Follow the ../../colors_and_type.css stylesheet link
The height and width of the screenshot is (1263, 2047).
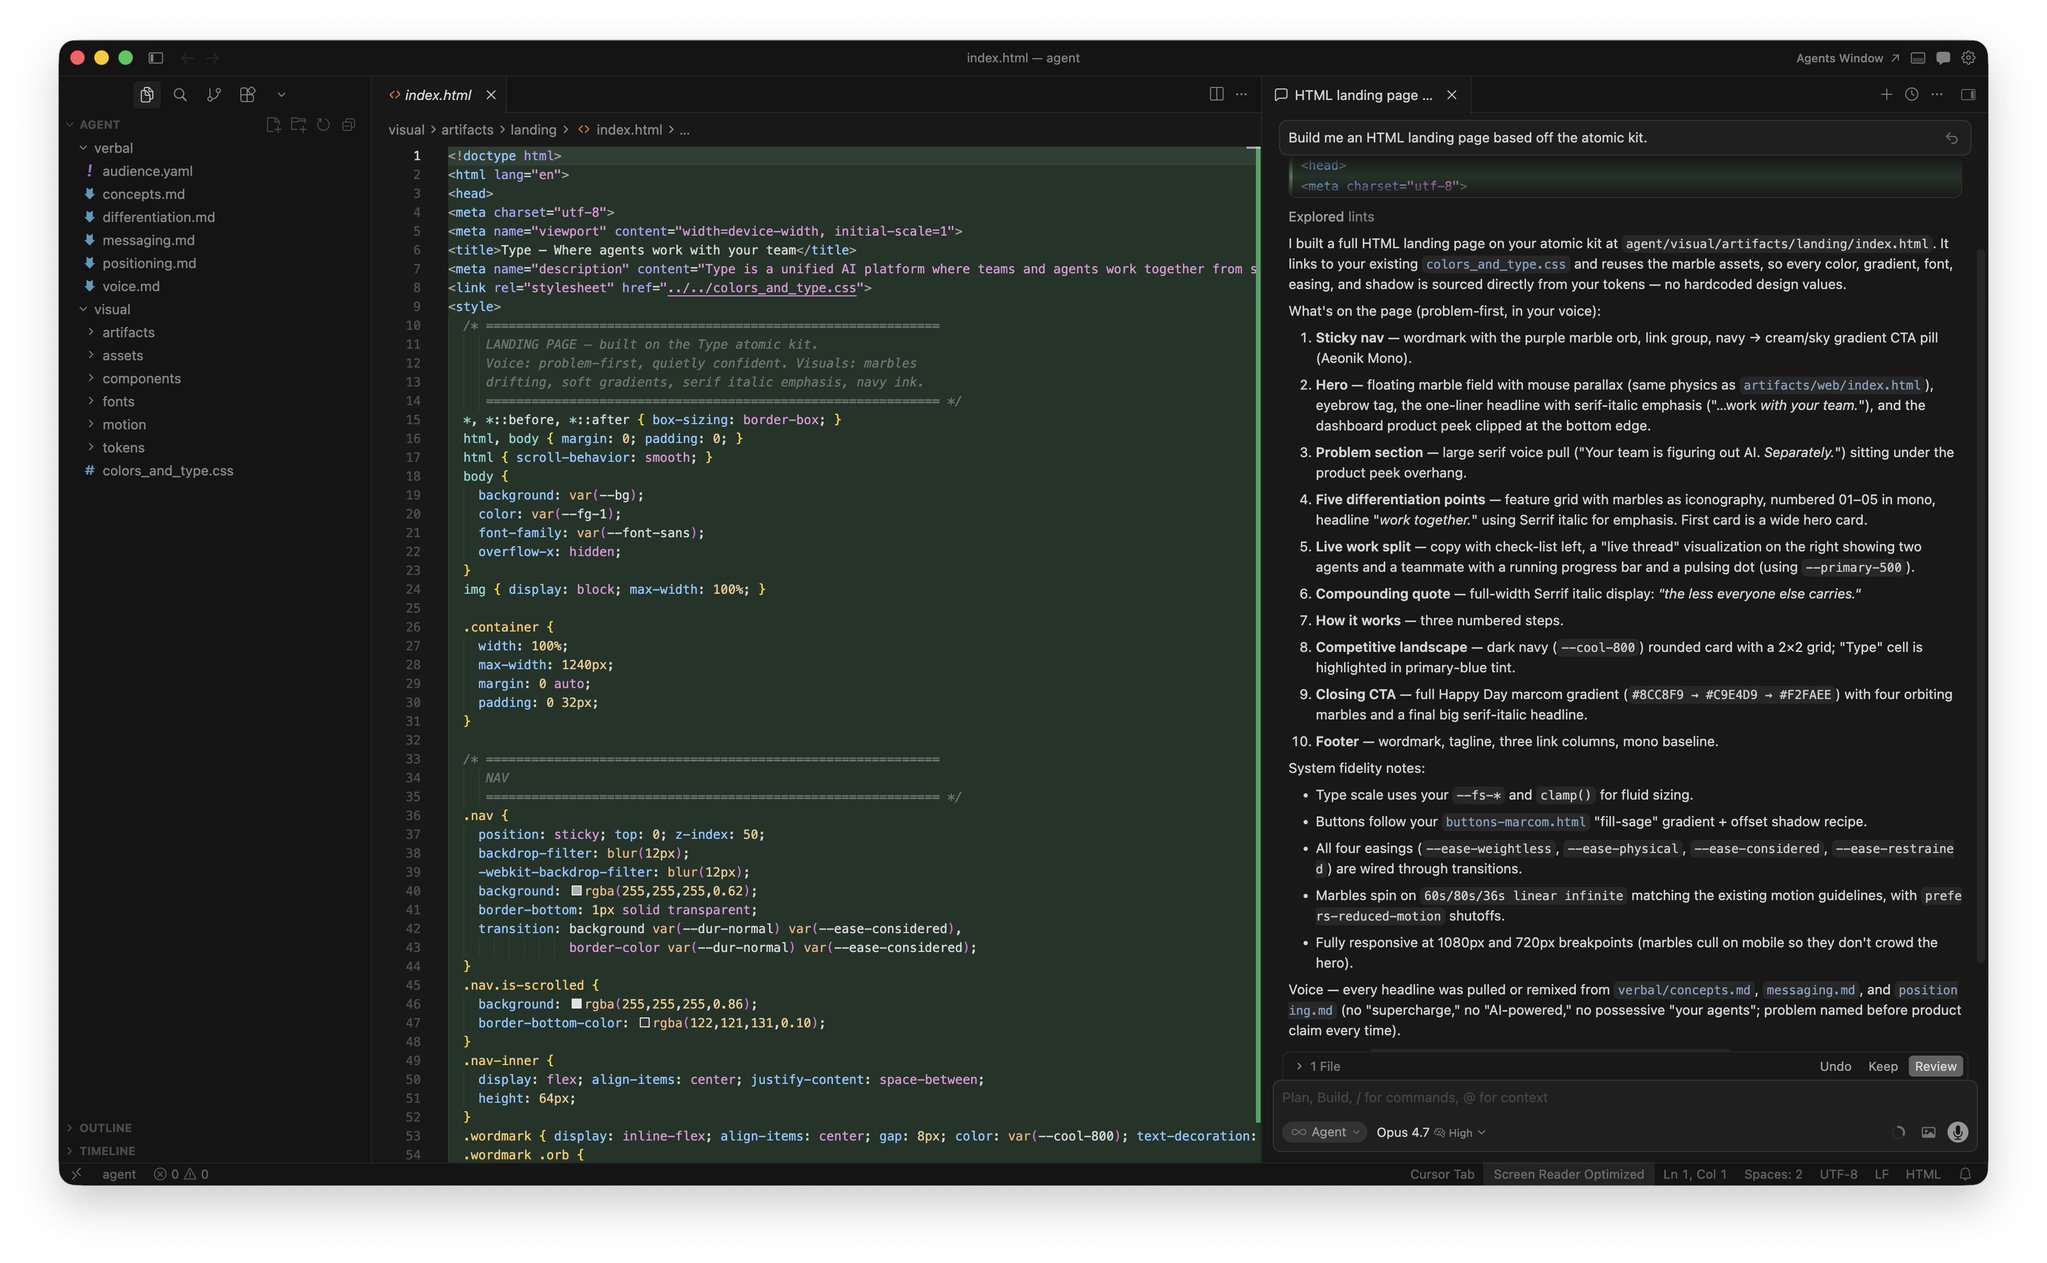tap(761, 288)
